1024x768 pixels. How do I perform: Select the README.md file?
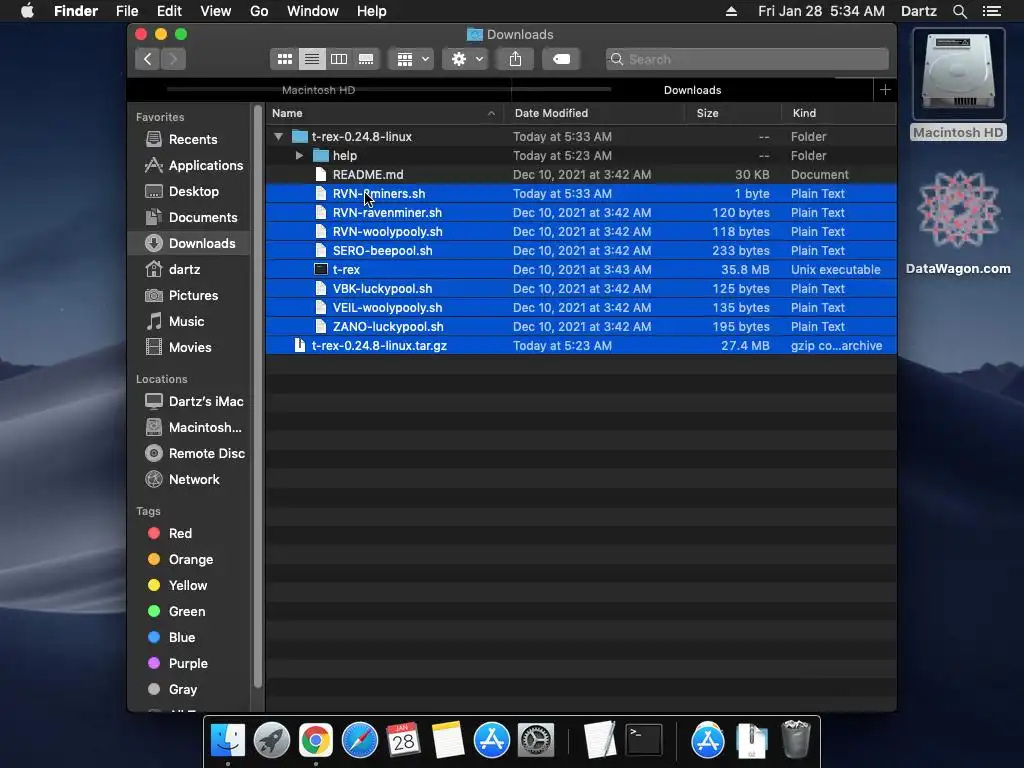pos(581,174)
